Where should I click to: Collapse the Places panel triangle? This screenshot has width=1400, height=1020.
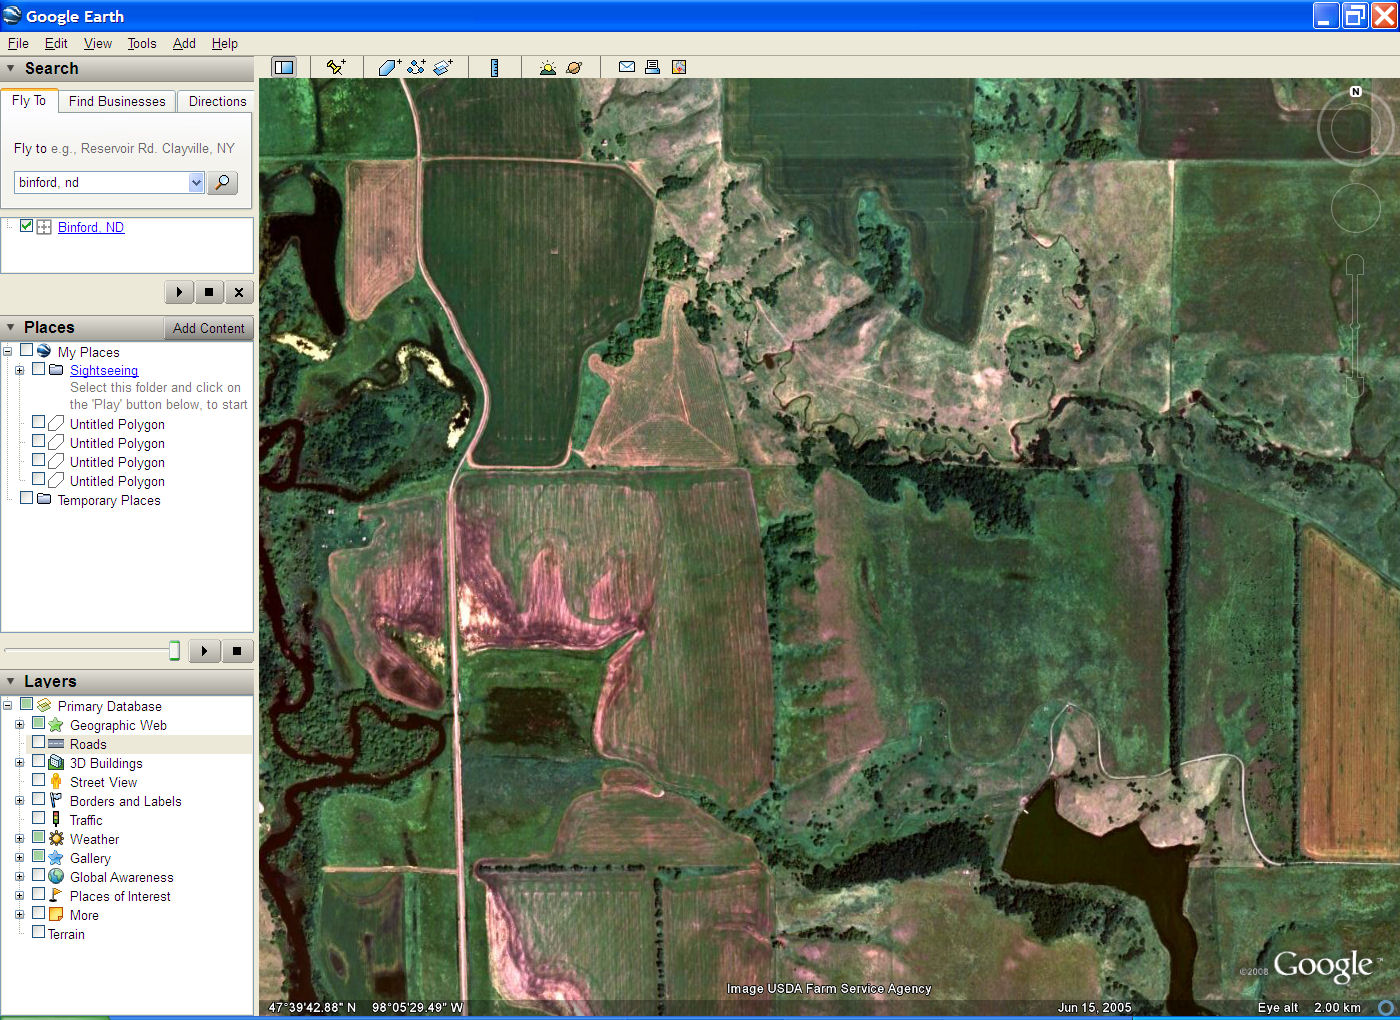(x=11, y=327)
